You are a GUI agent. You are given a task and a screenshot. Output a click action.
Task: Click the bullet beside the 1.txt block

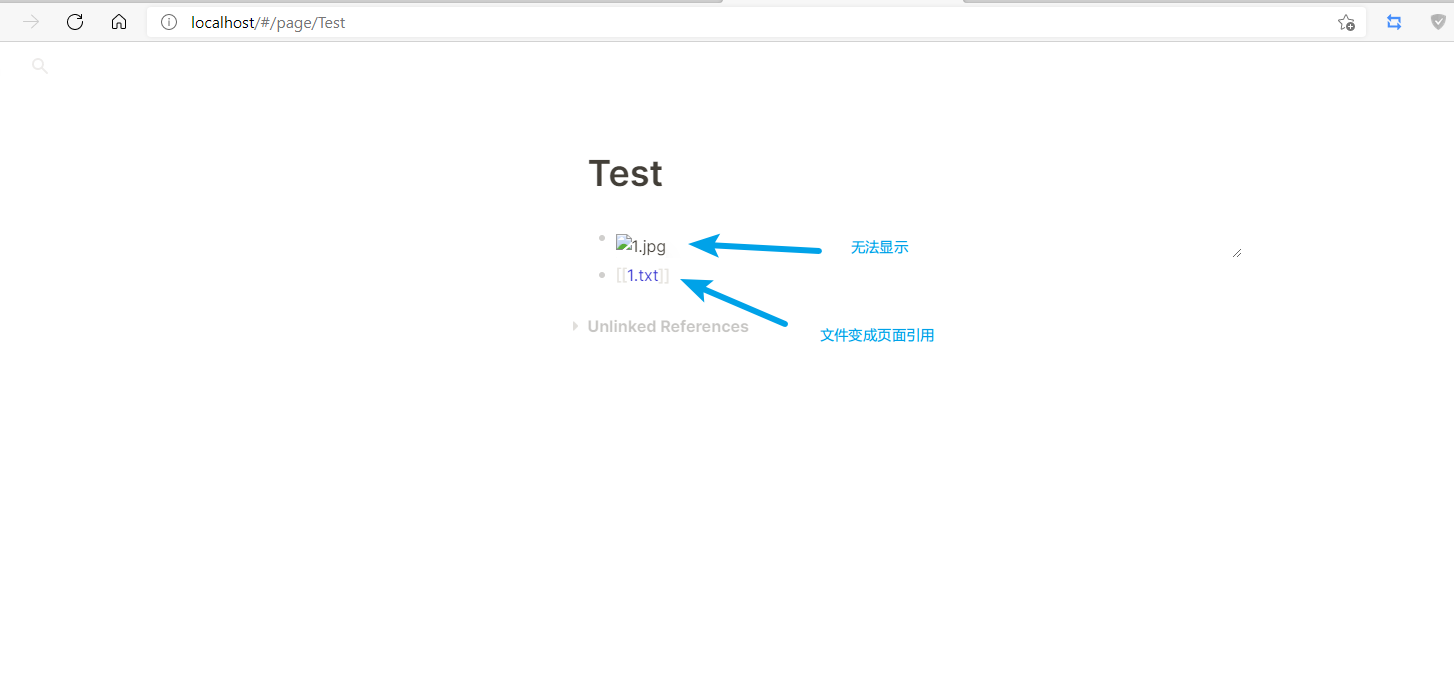pyautogui.click(x=601, y=275)
